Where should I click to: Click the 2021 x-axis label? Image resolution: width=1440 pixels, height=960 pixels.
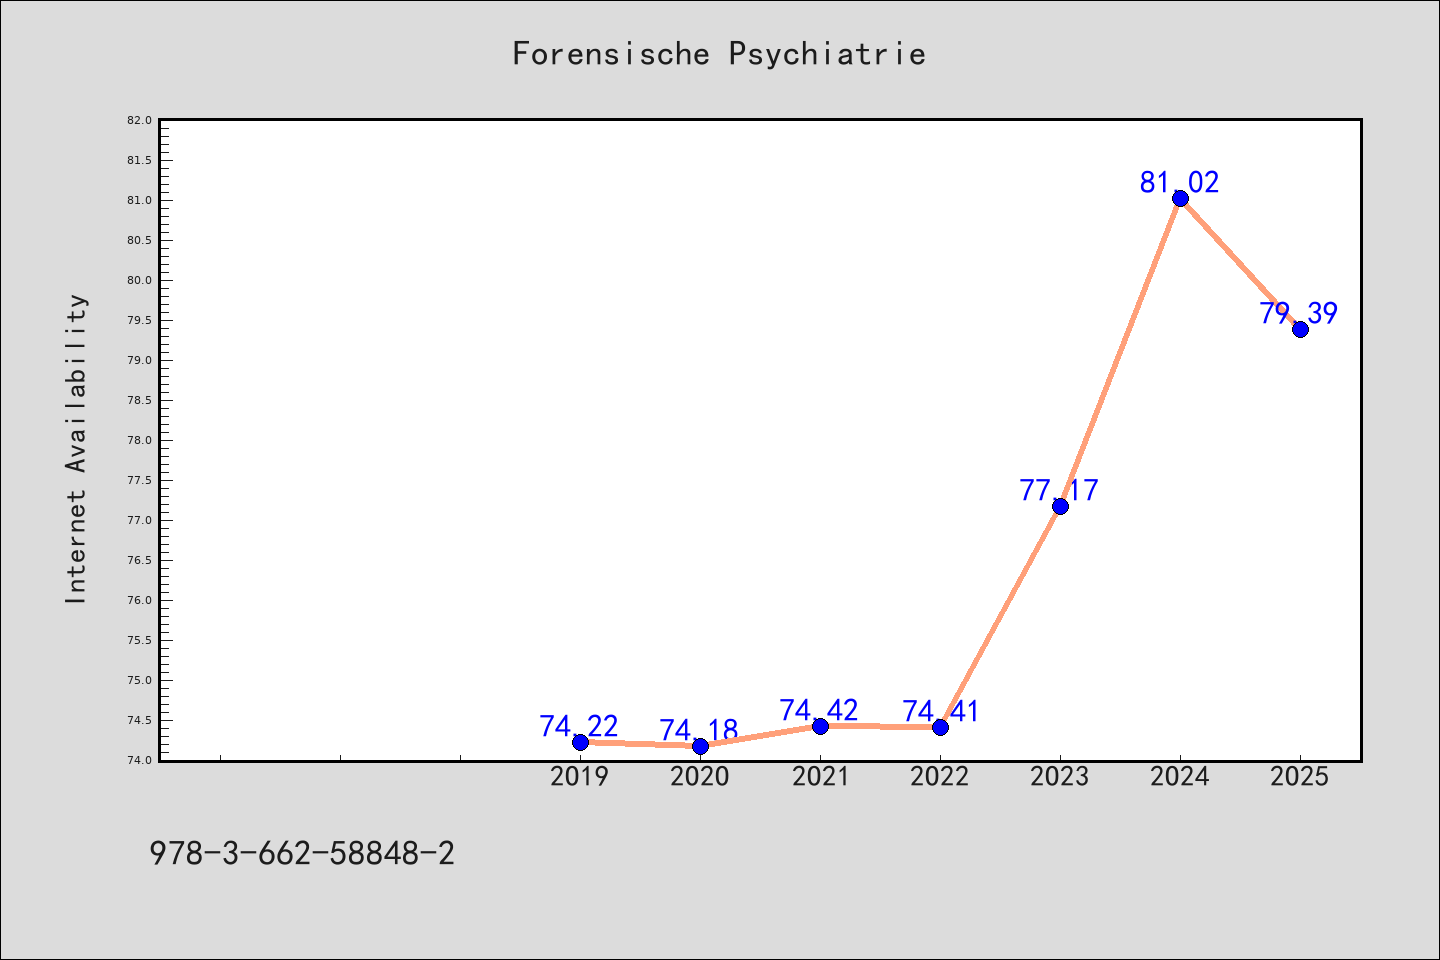click(x=820, y=776)
